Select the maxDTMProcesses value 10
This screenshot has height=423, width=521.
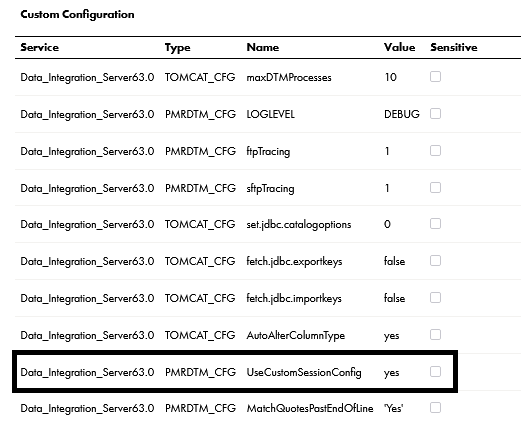click(390, 77)
